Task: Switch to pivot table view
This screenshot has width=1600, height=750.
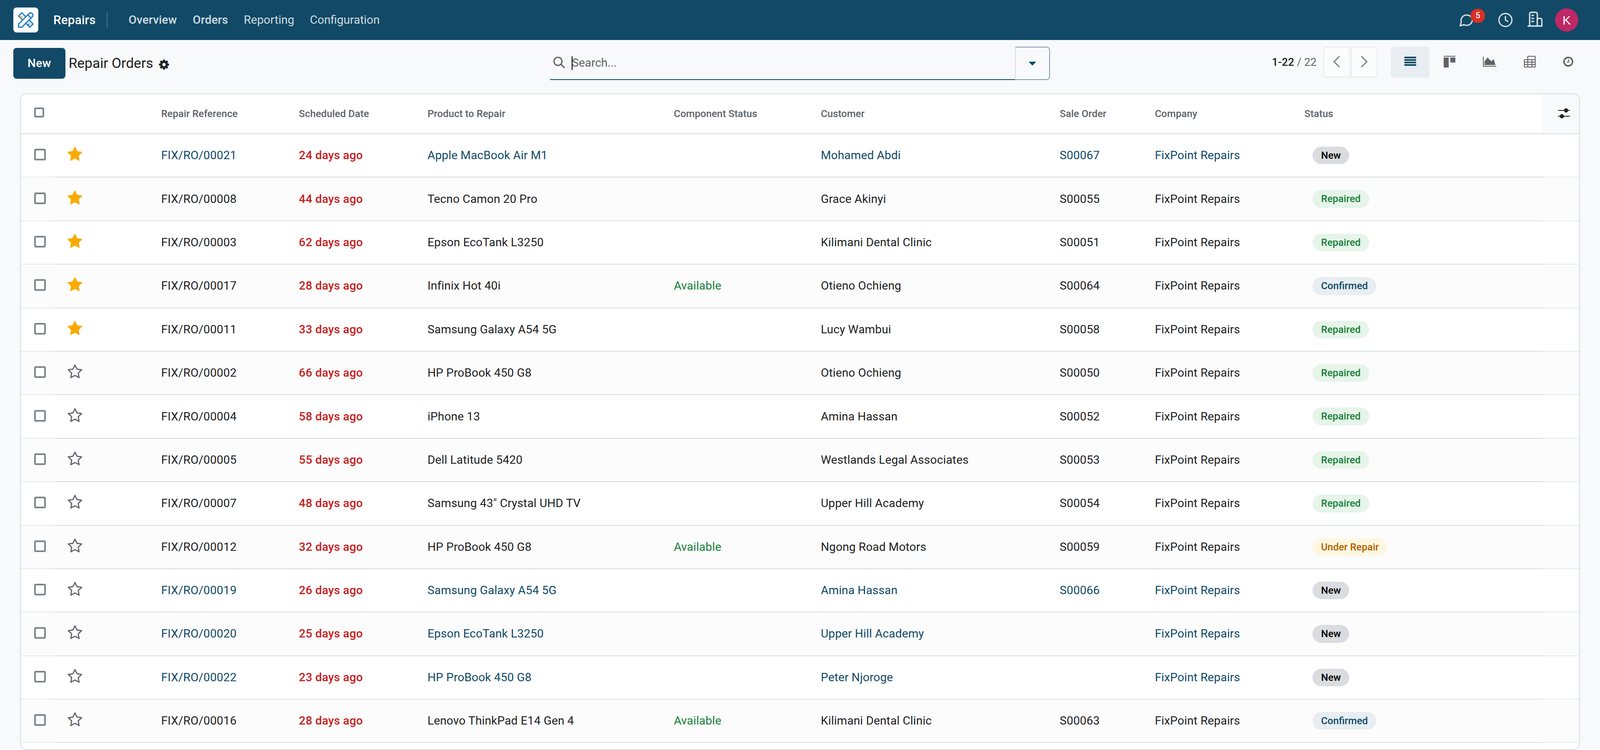Action: click(x=1529, y=62)
